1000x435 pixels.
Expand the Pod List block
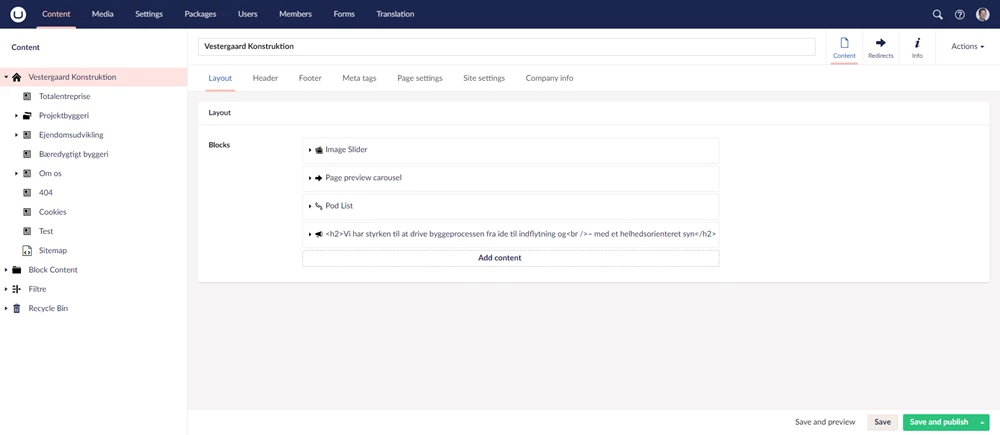click(x=310, y=206)
